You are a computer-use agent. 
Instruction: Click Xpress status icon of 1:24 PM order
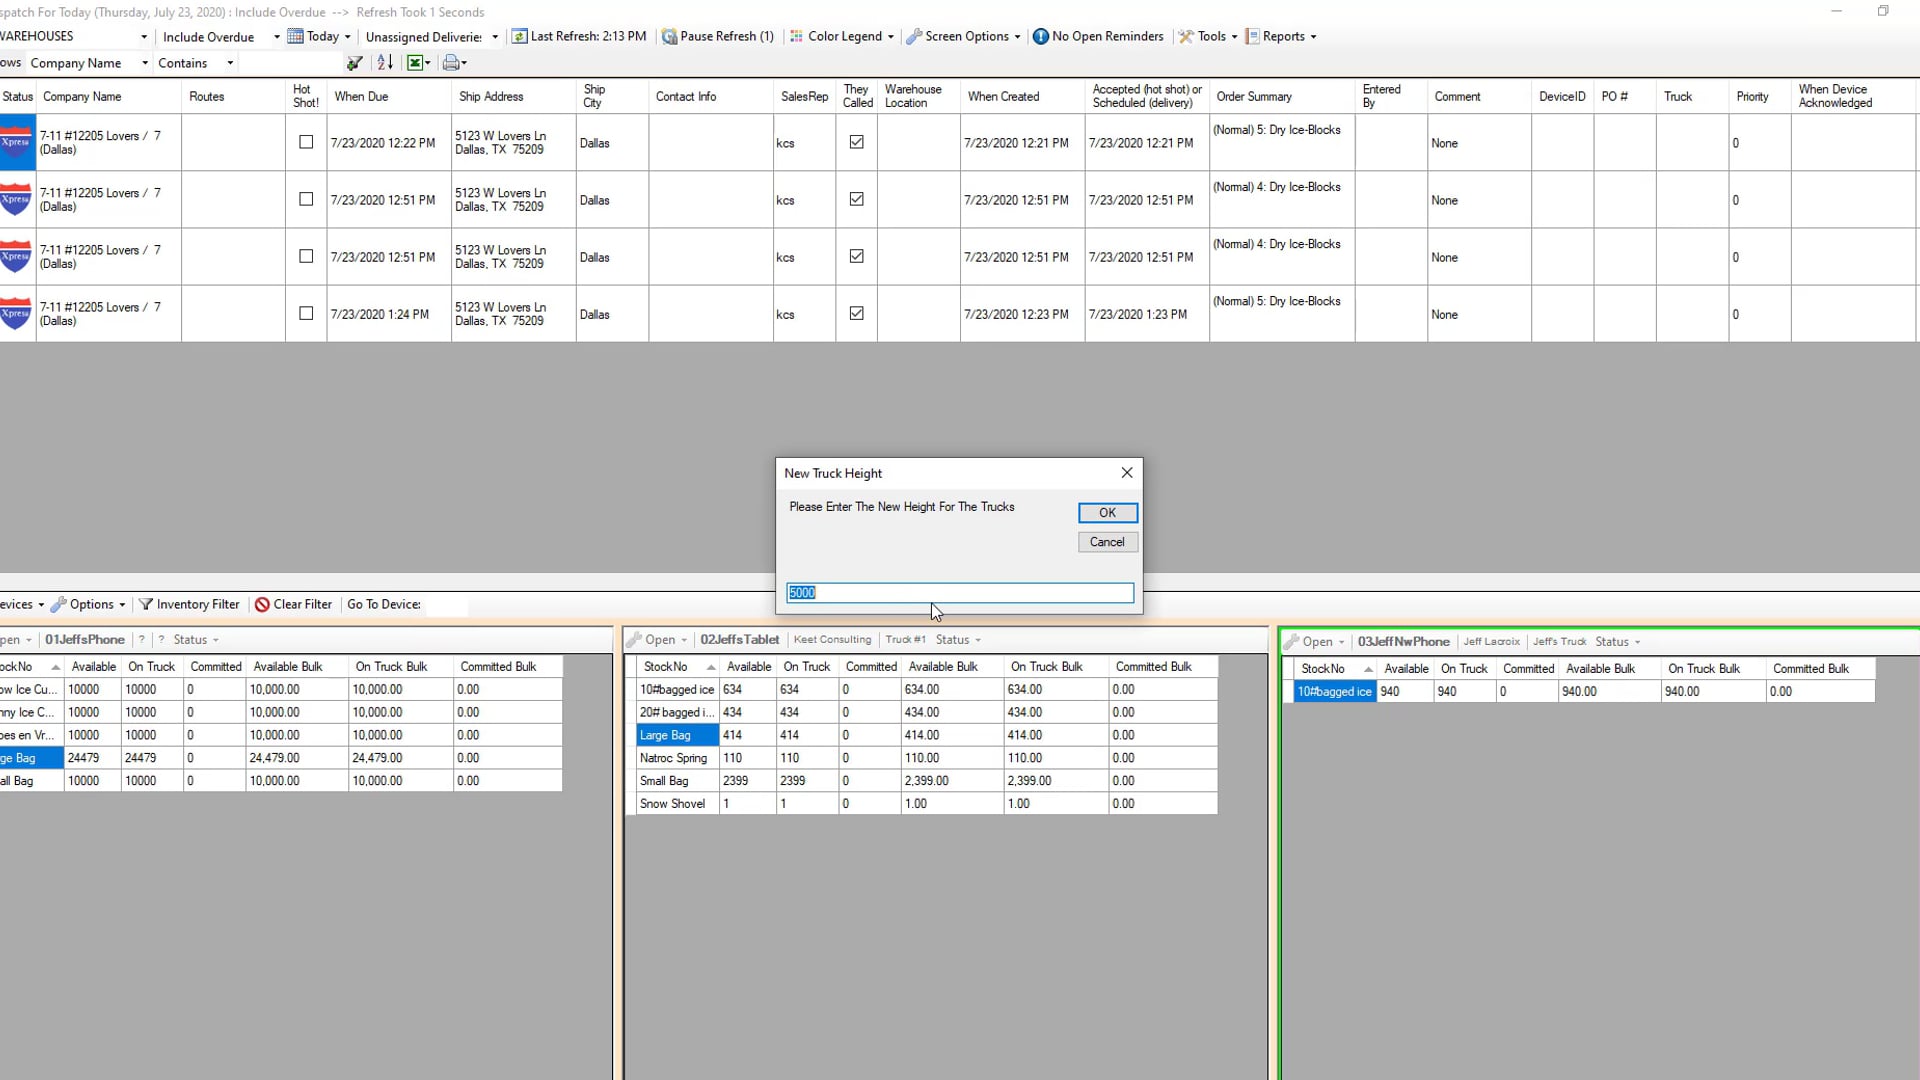(16, 314)
